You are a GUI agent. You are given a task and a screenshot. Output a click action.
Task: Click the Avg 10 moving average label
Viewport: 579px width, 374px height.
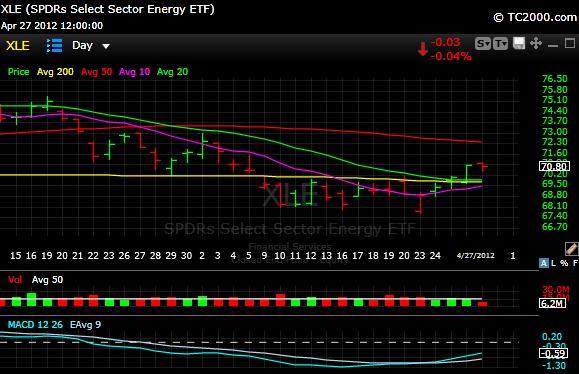(134, 72)
